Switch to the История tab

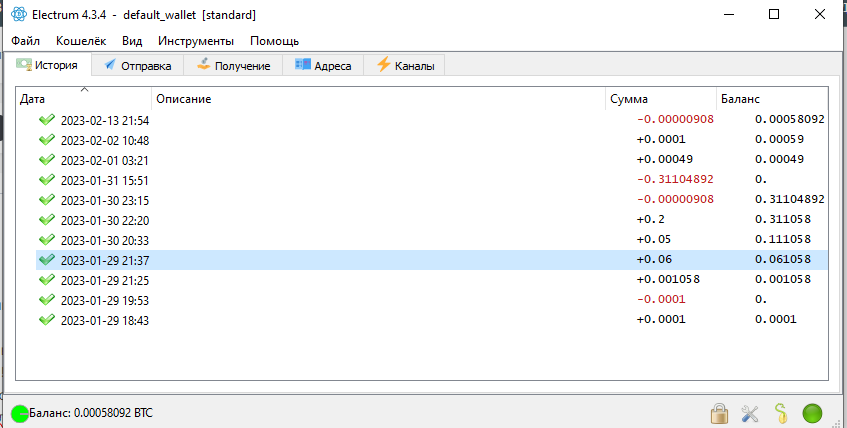click(47, 65)
